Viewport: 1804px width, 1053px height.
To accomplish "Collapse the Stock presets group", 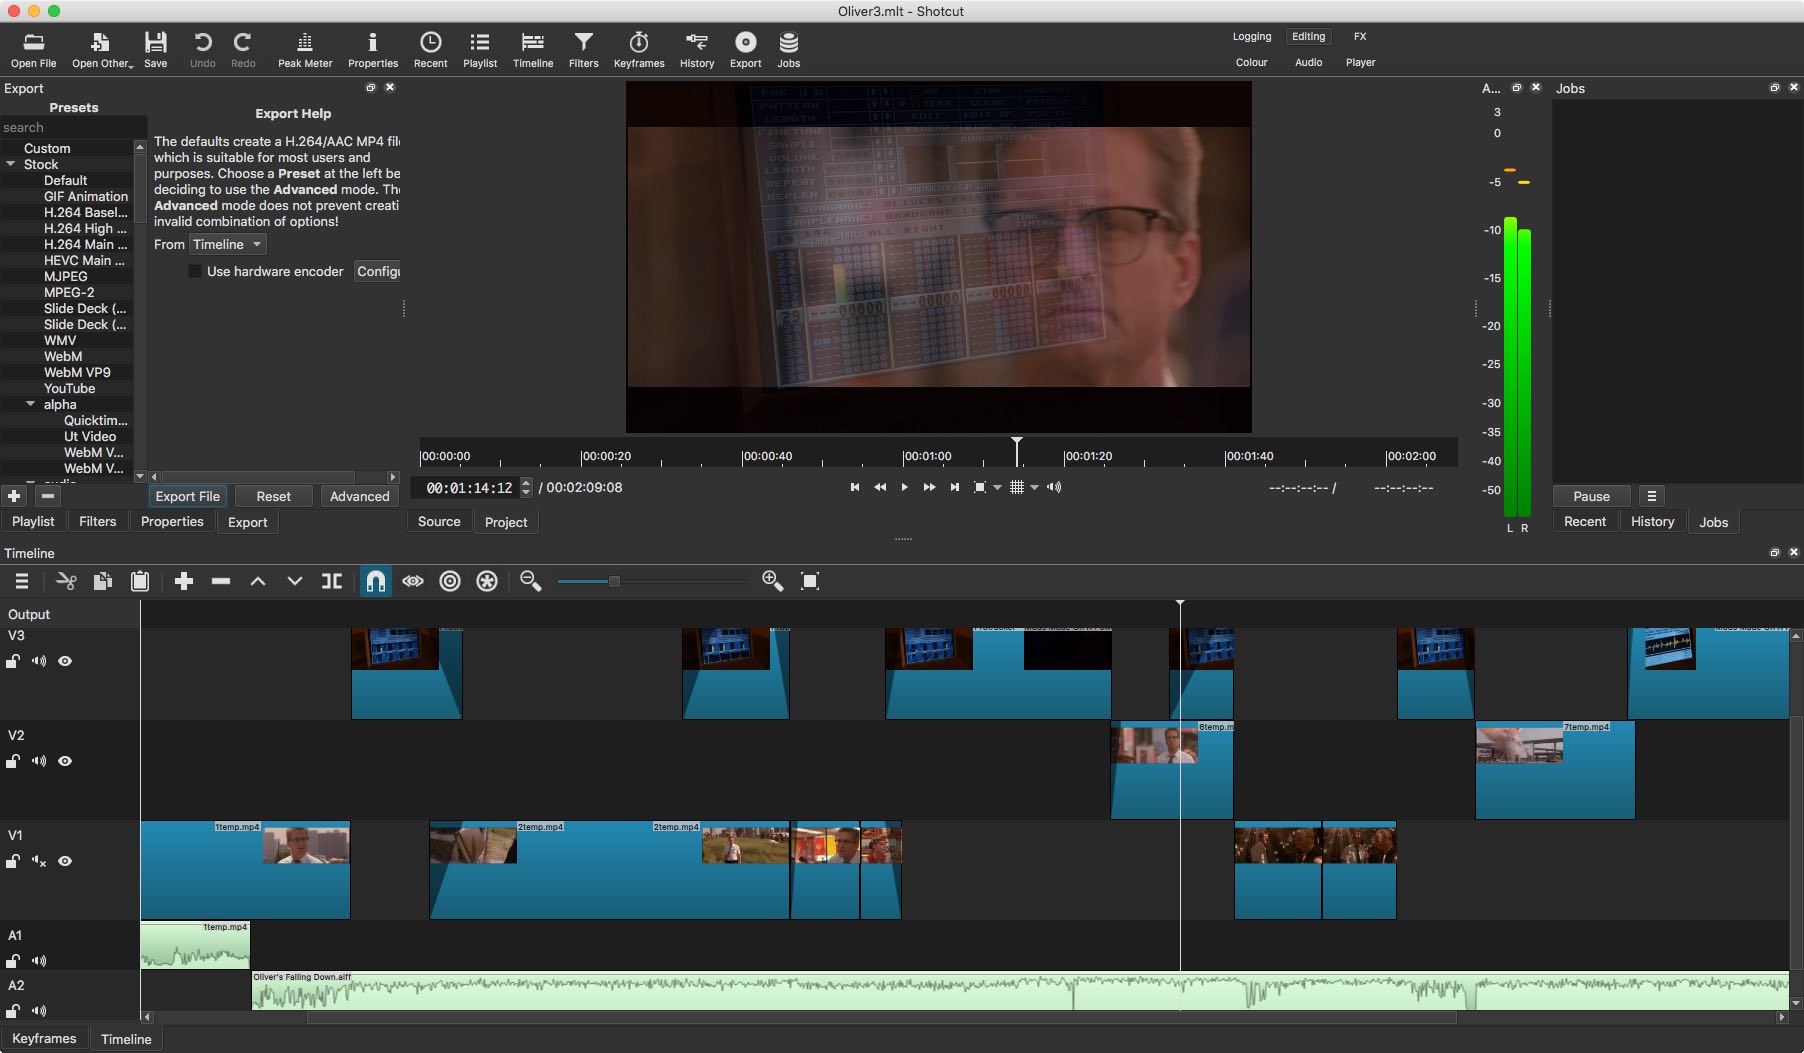I will (x=11, y=164).
